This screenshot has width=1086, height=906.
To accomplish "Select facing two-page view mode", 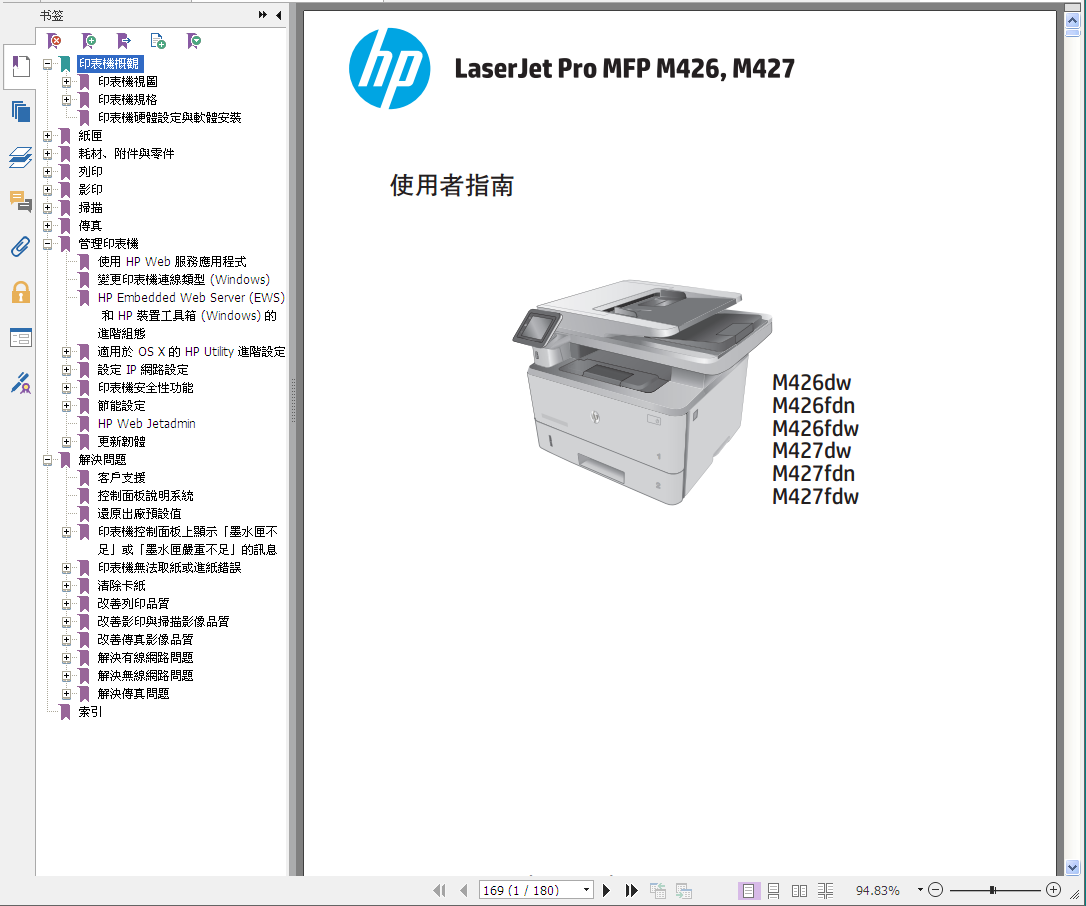I will tap(799, 890).
